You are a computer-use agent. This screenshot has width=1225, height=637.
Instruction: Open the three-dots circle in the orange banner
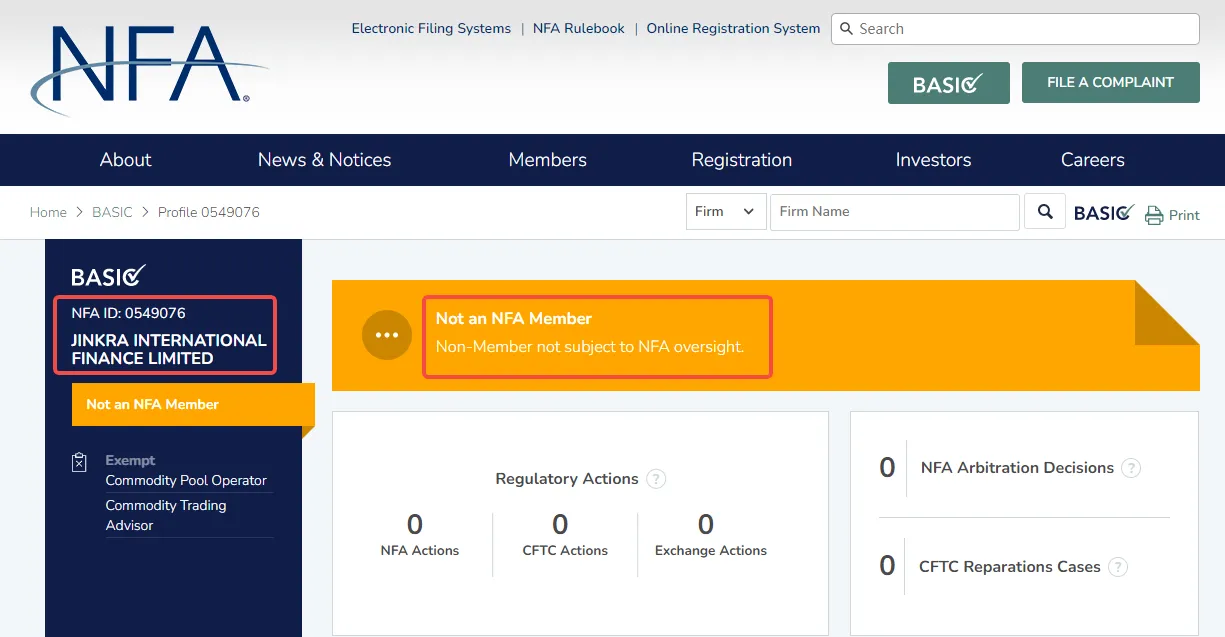[387, 335]
